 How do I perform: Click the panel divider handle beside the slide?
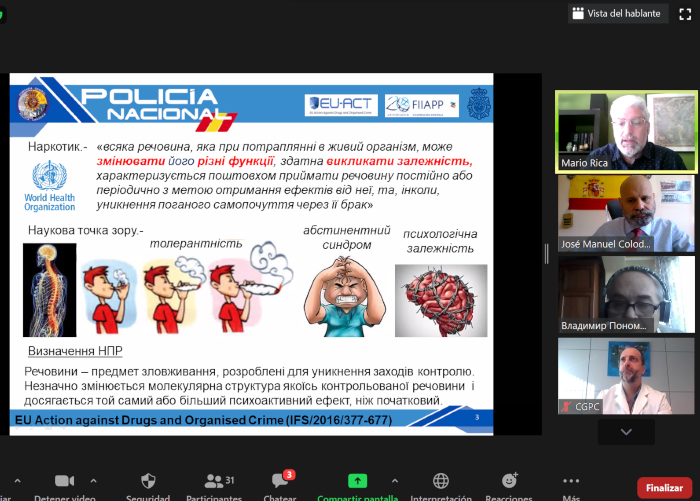click(547, 254)
